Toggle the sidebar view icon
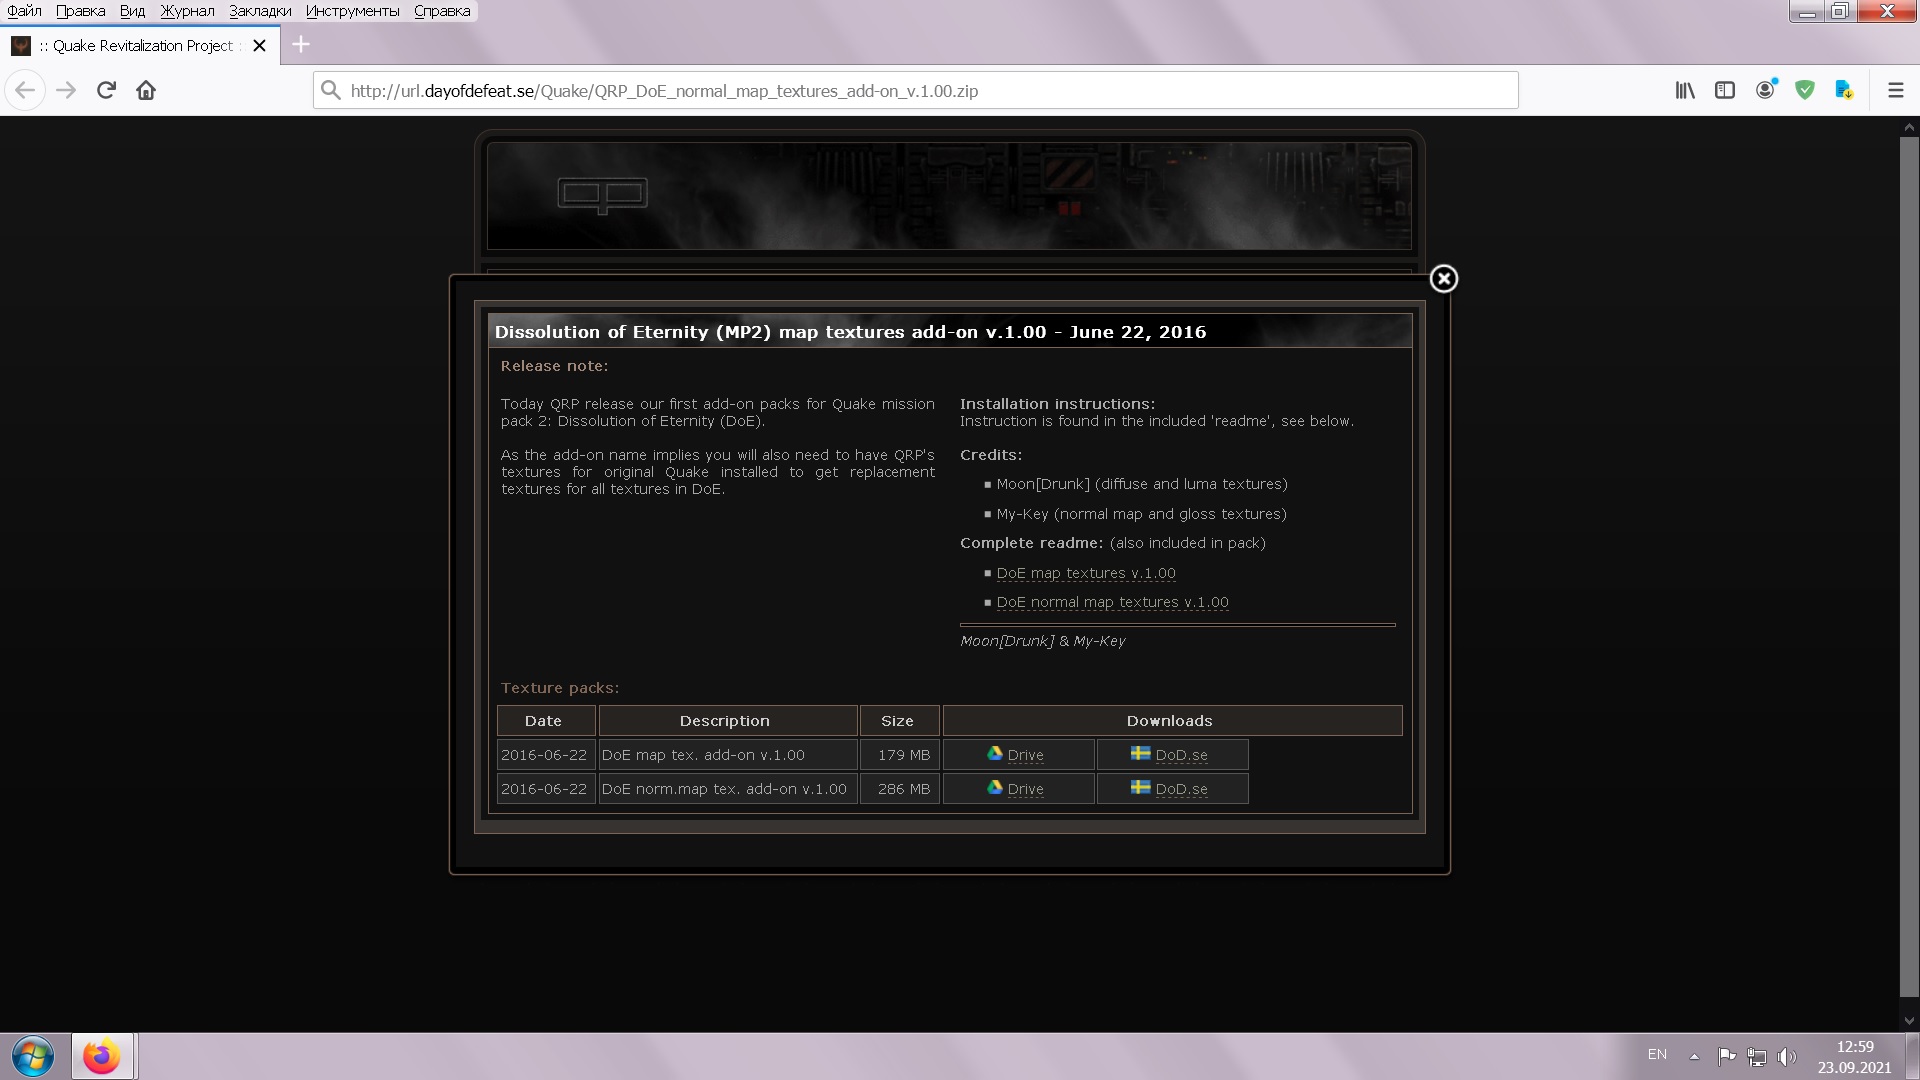The image size is (1920, 1080). click(x=1725, y=90)
